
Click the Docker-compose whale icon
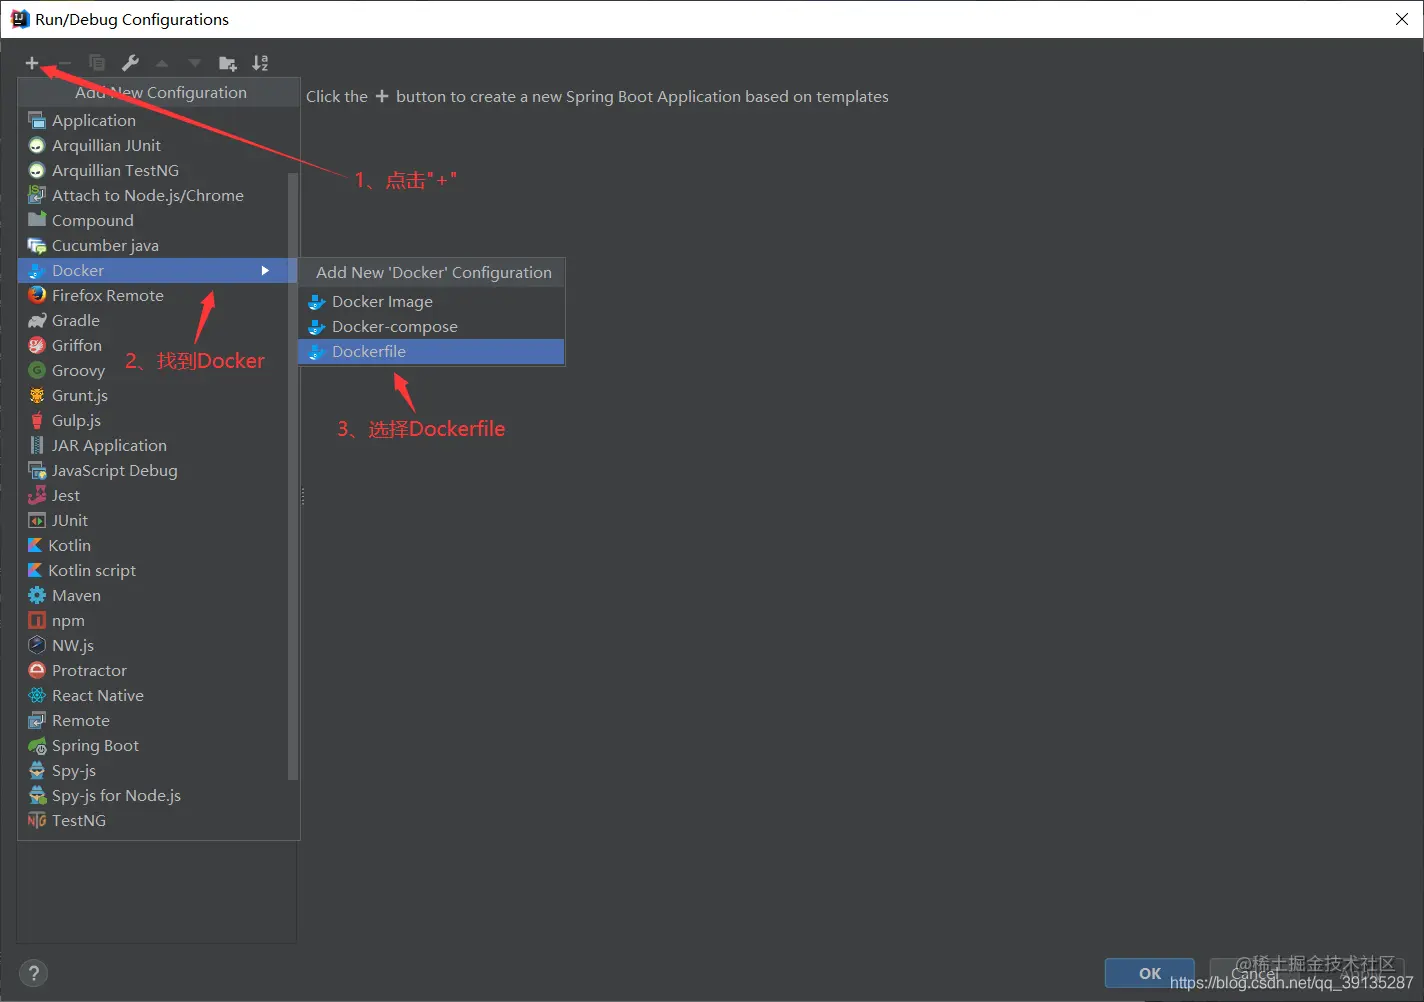tap(317, 327)
